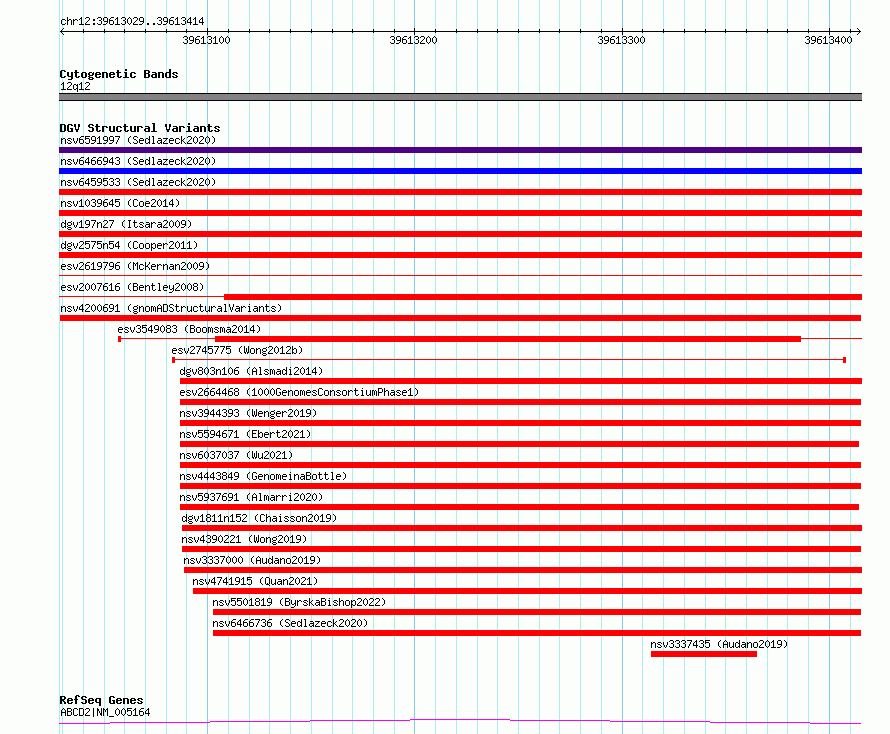
Task: Select the nsv3337435 (Audano2019) label
Action: [719, 644]
